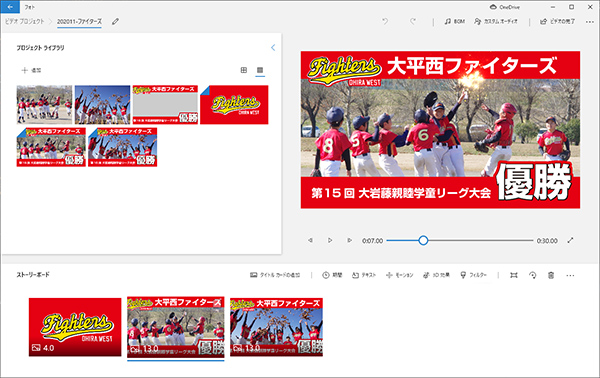Click the preview seek bar handle
The height and width of the screenshot is (378, 600).
coord(423,240)
